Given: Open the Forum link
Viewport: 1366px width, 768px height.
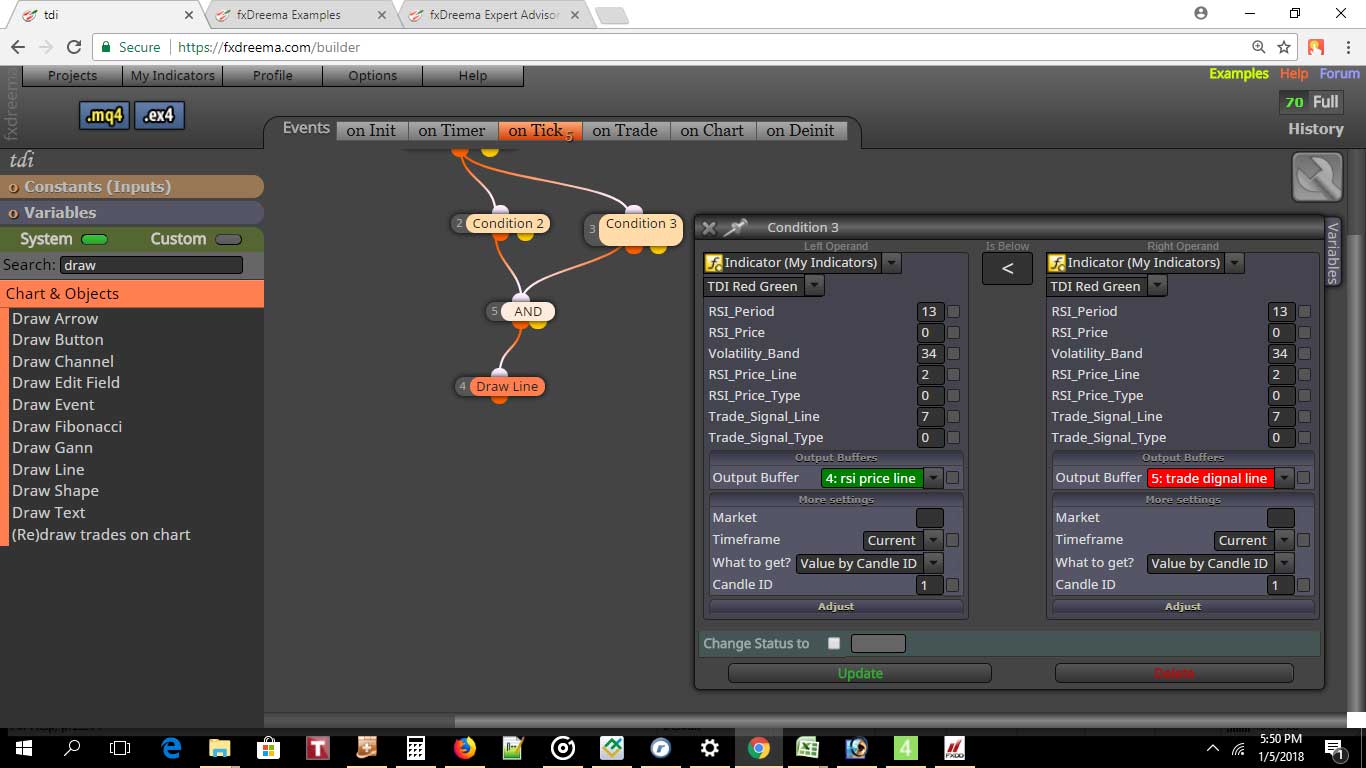Looking at the screenshot, I should tap(1339, 74).
